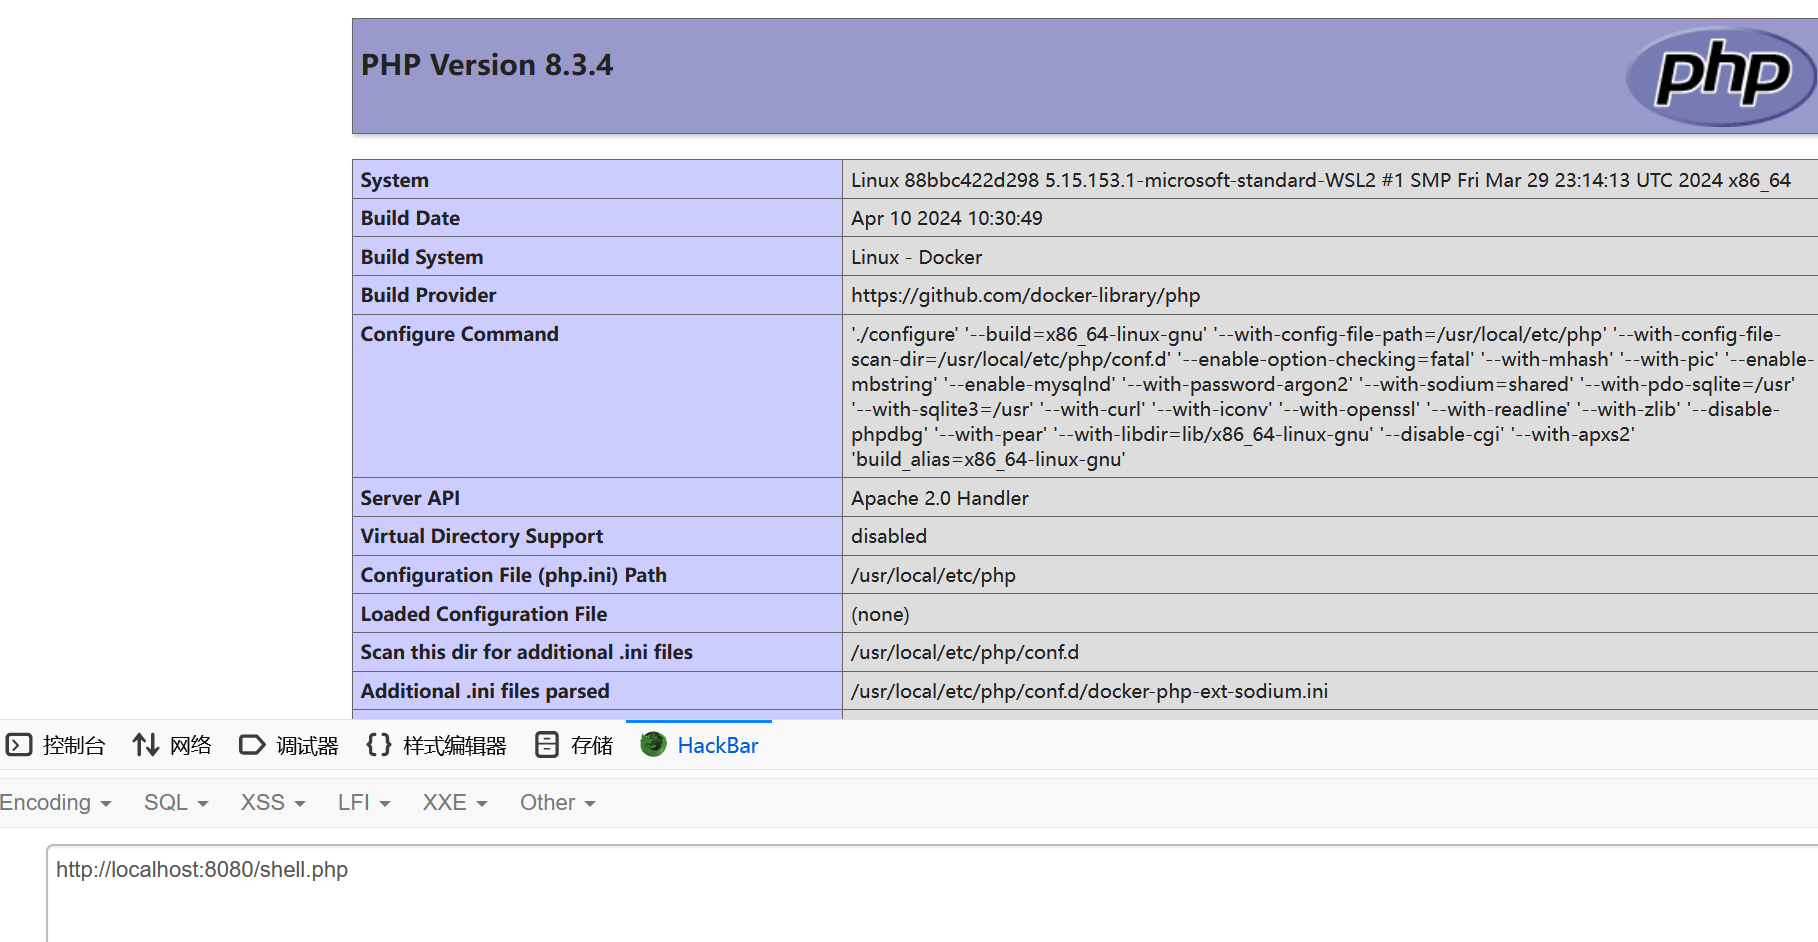The height and width of the screenshot is (942, 1818).
Task: Open the Encoding dropdown menu
Action: point(55,803)
